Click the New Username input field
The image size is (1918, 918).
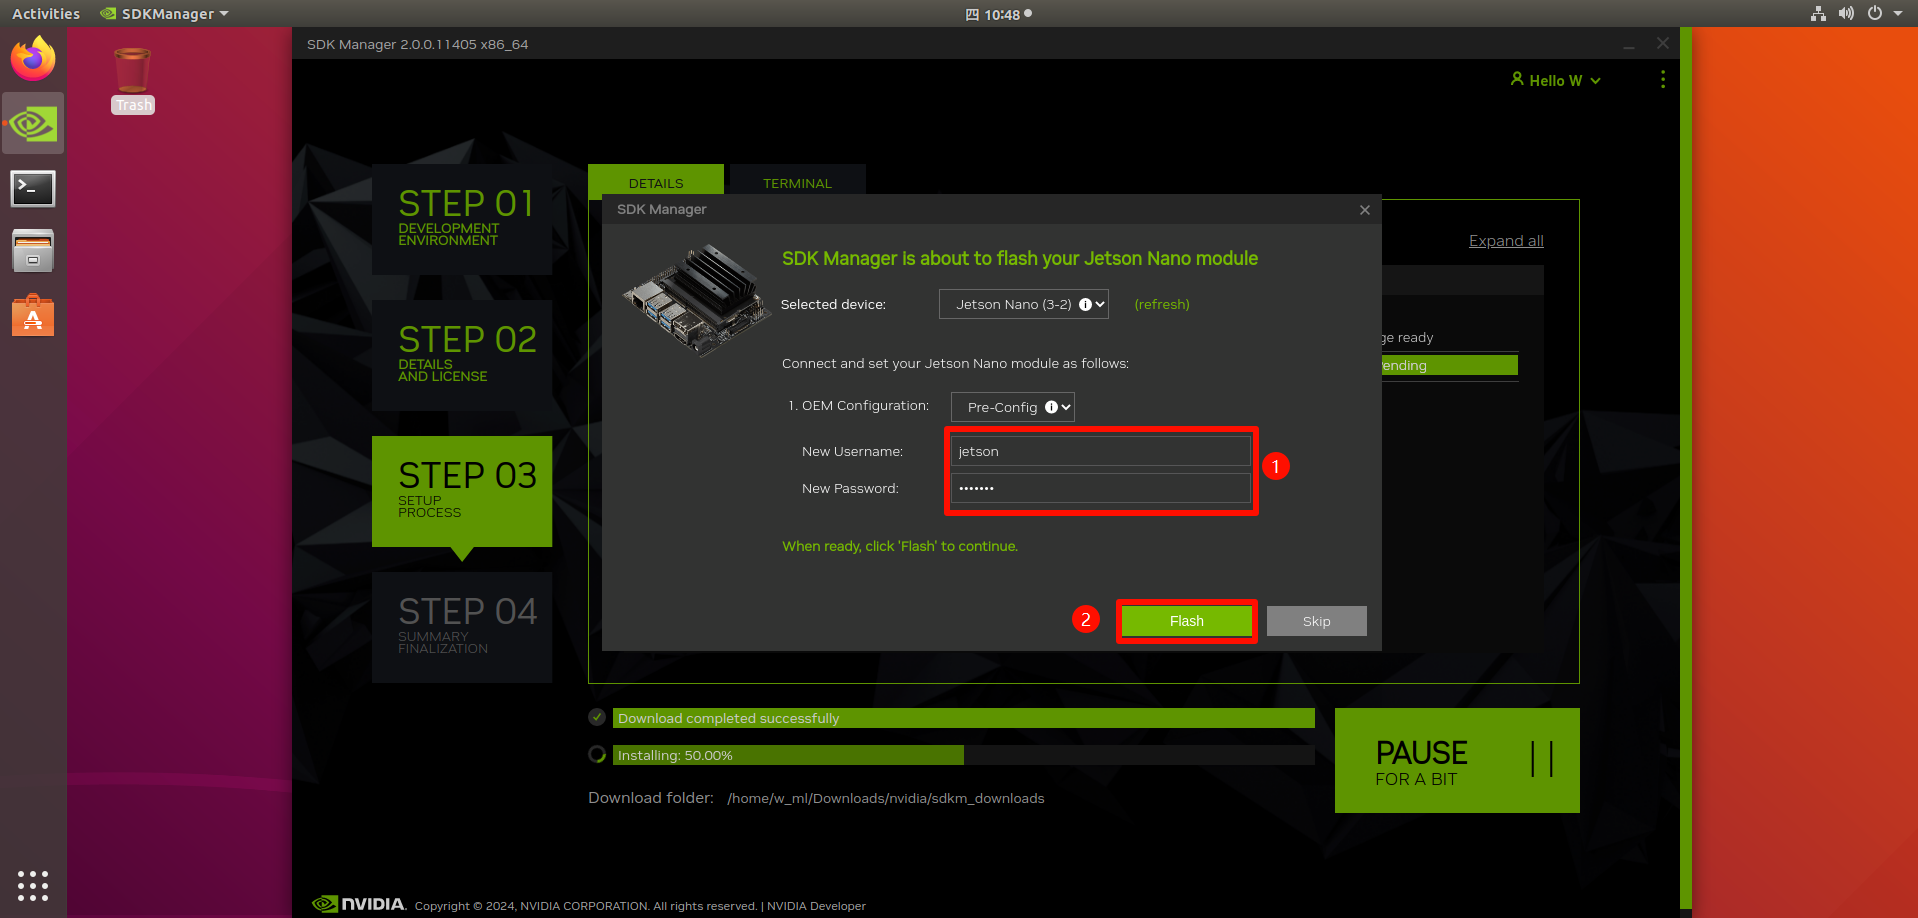coord(1100,451)
